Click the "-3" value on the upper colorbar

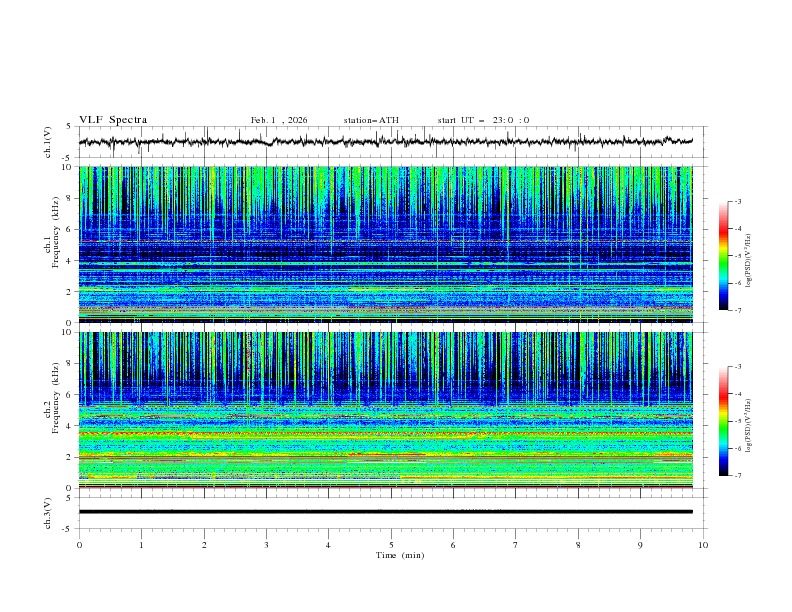[737, 201]
